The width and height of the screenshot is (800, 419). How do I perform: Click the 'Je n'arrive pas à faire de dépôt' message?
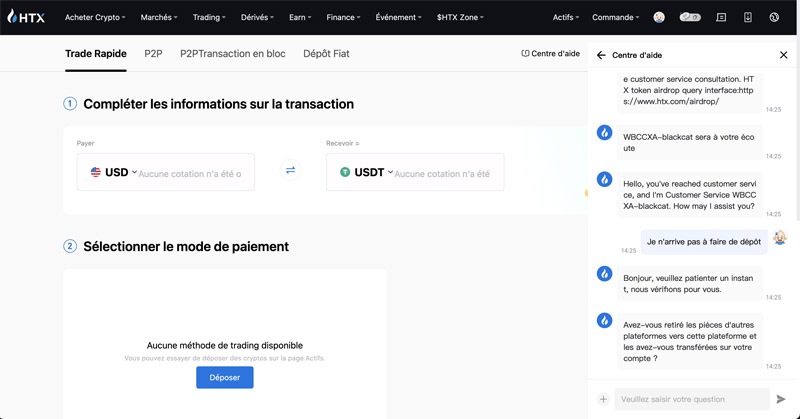(x=704, y=242)
